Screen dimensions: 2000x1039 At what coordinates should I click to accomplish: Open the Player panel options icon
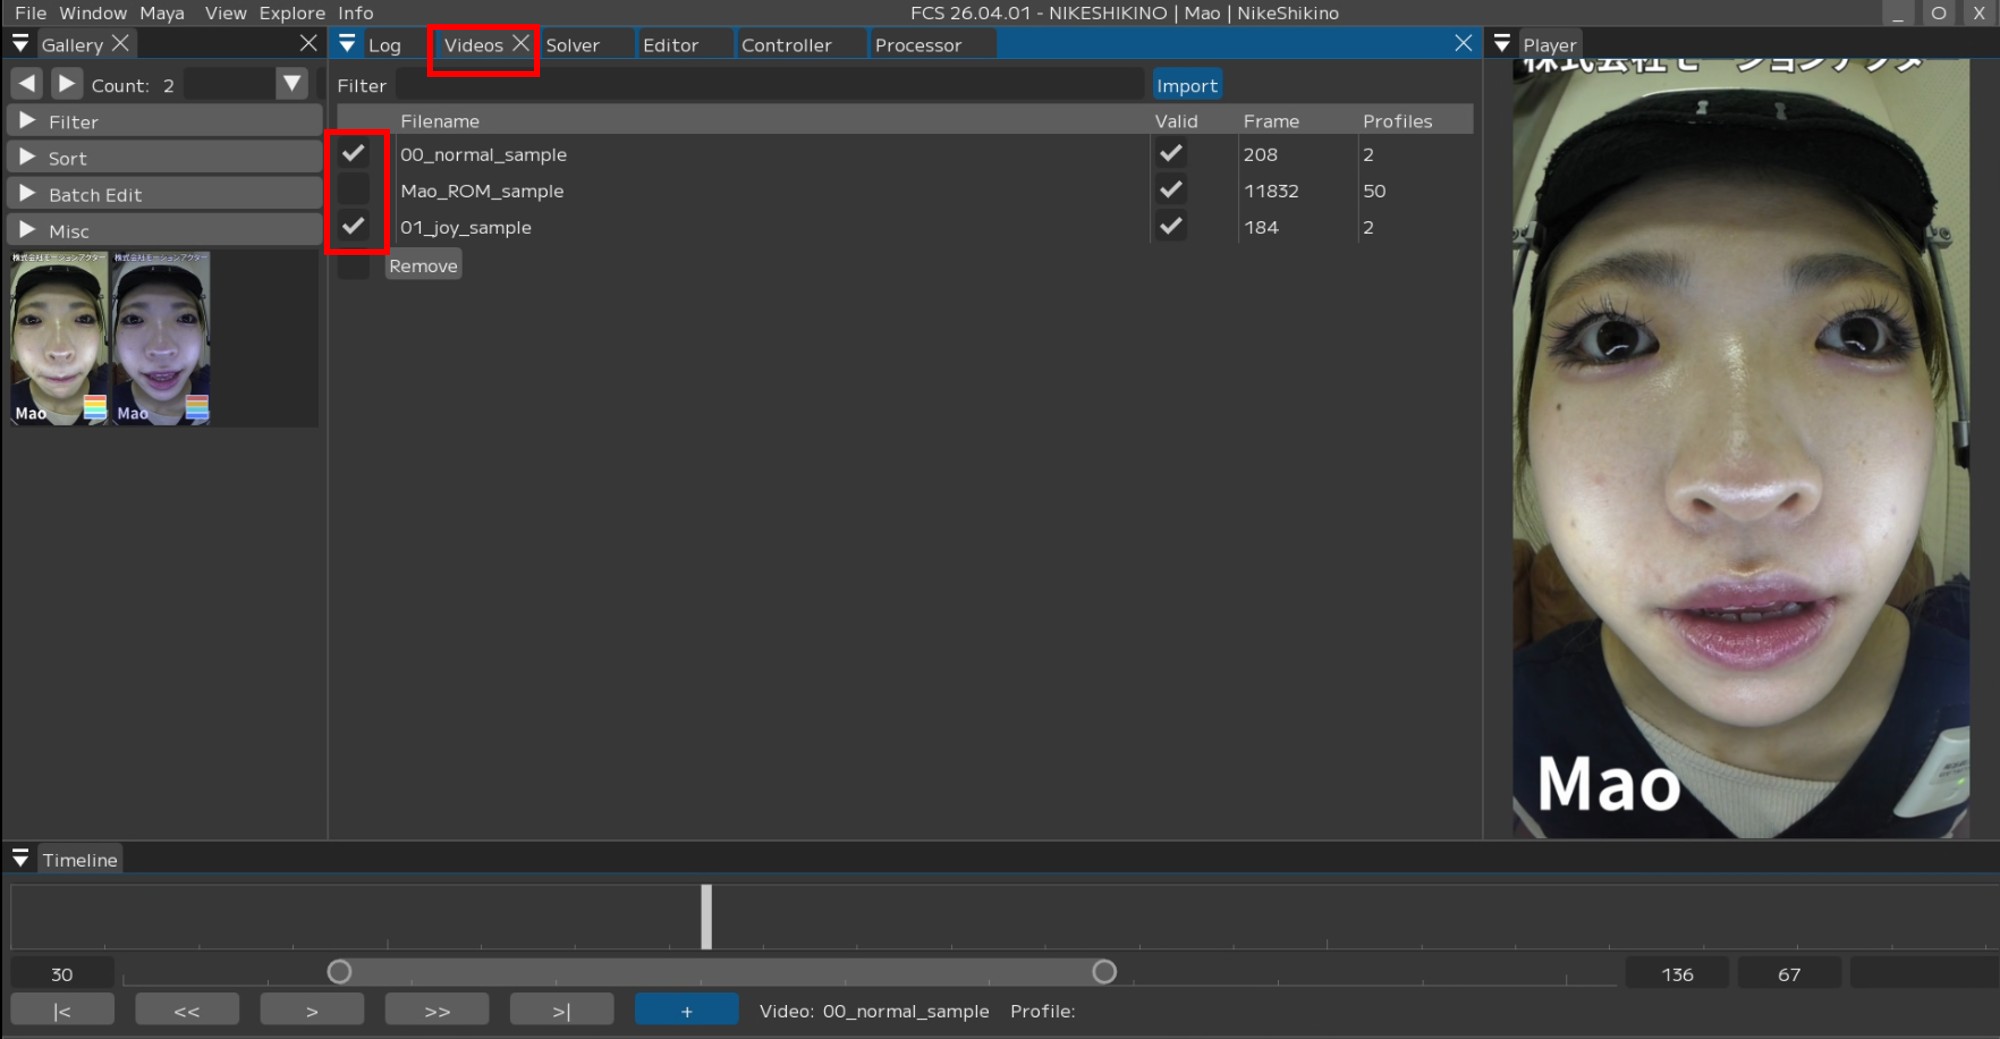[1503, 43]
